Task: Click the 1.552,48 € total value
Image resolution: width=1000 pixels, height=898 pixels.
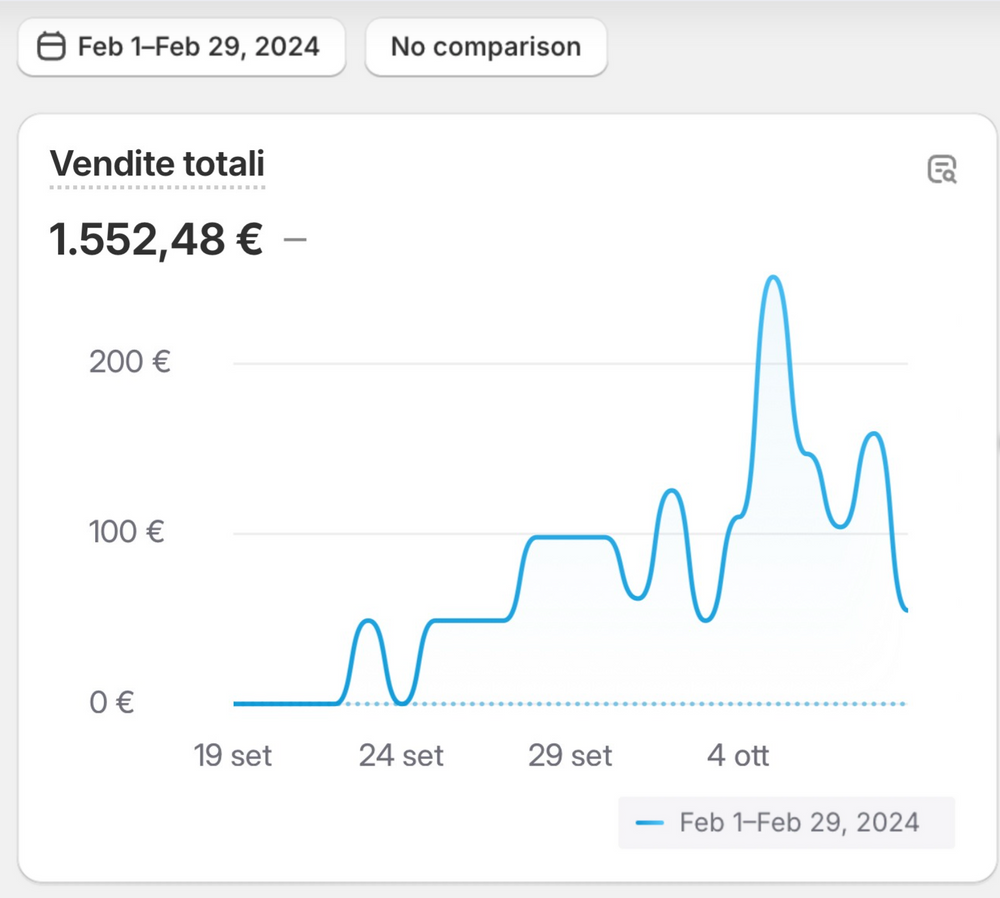Action: [156, 239]
